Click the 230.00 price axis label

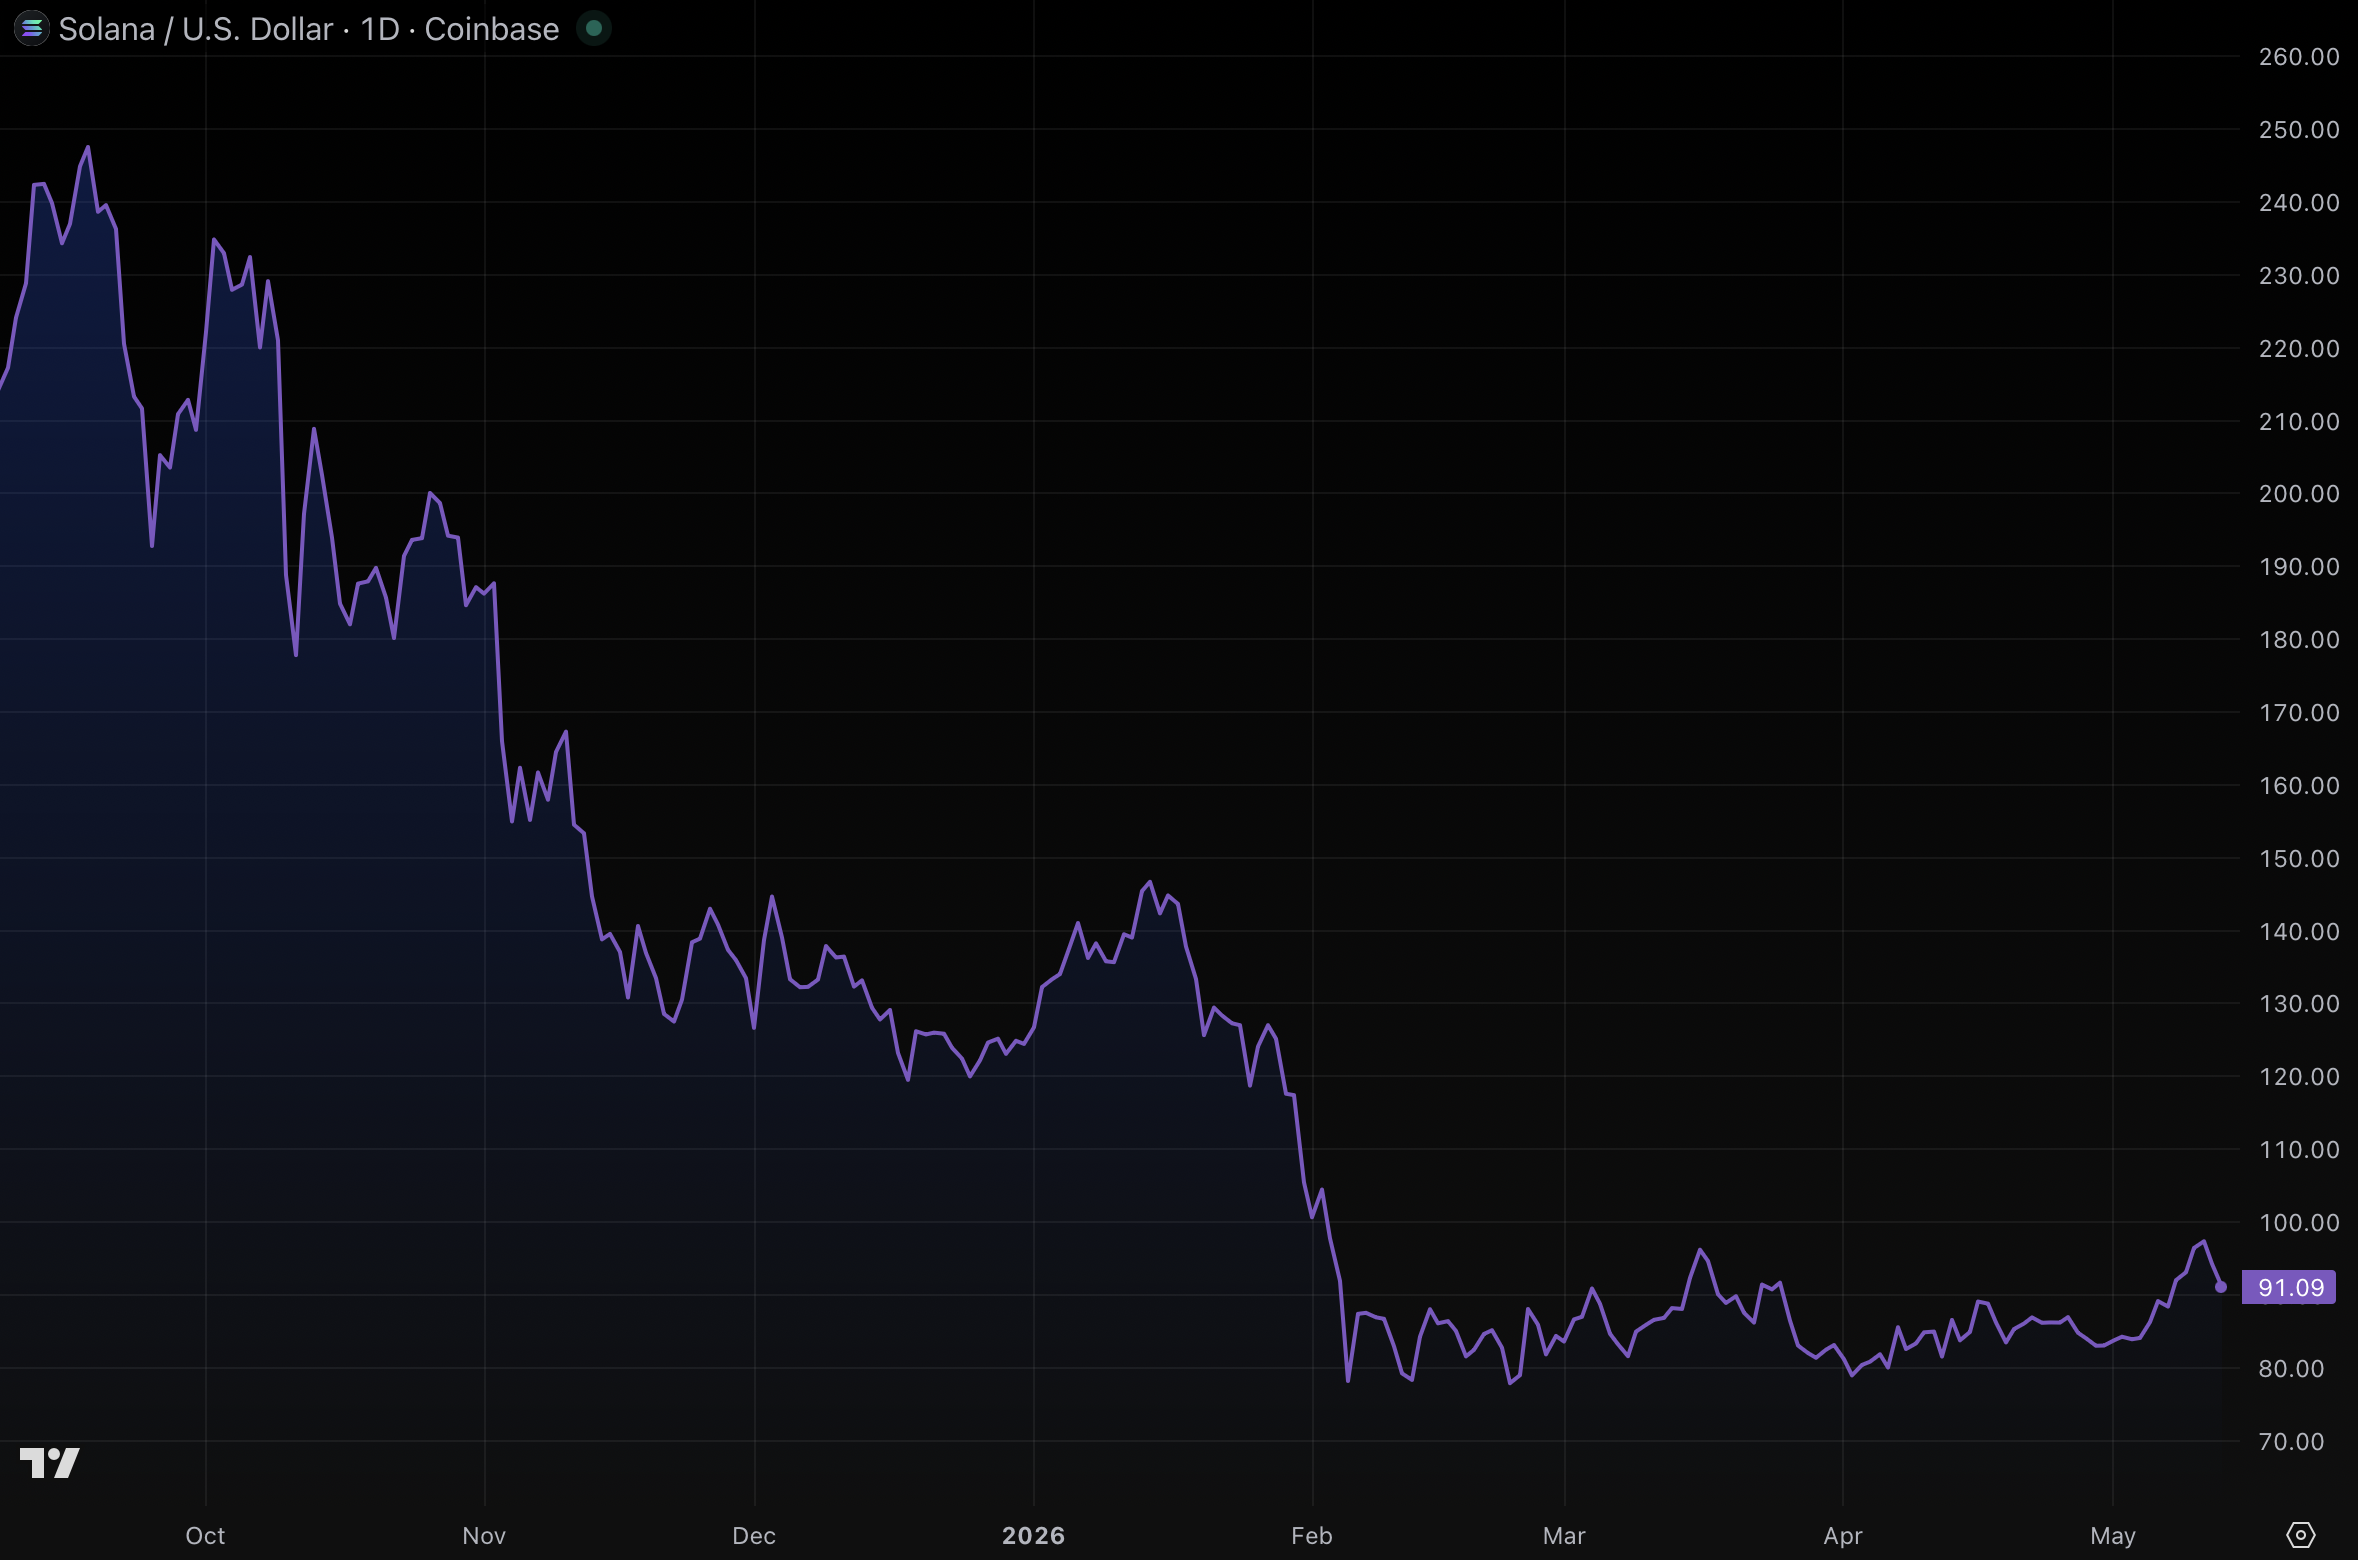tap(2299, 276)
